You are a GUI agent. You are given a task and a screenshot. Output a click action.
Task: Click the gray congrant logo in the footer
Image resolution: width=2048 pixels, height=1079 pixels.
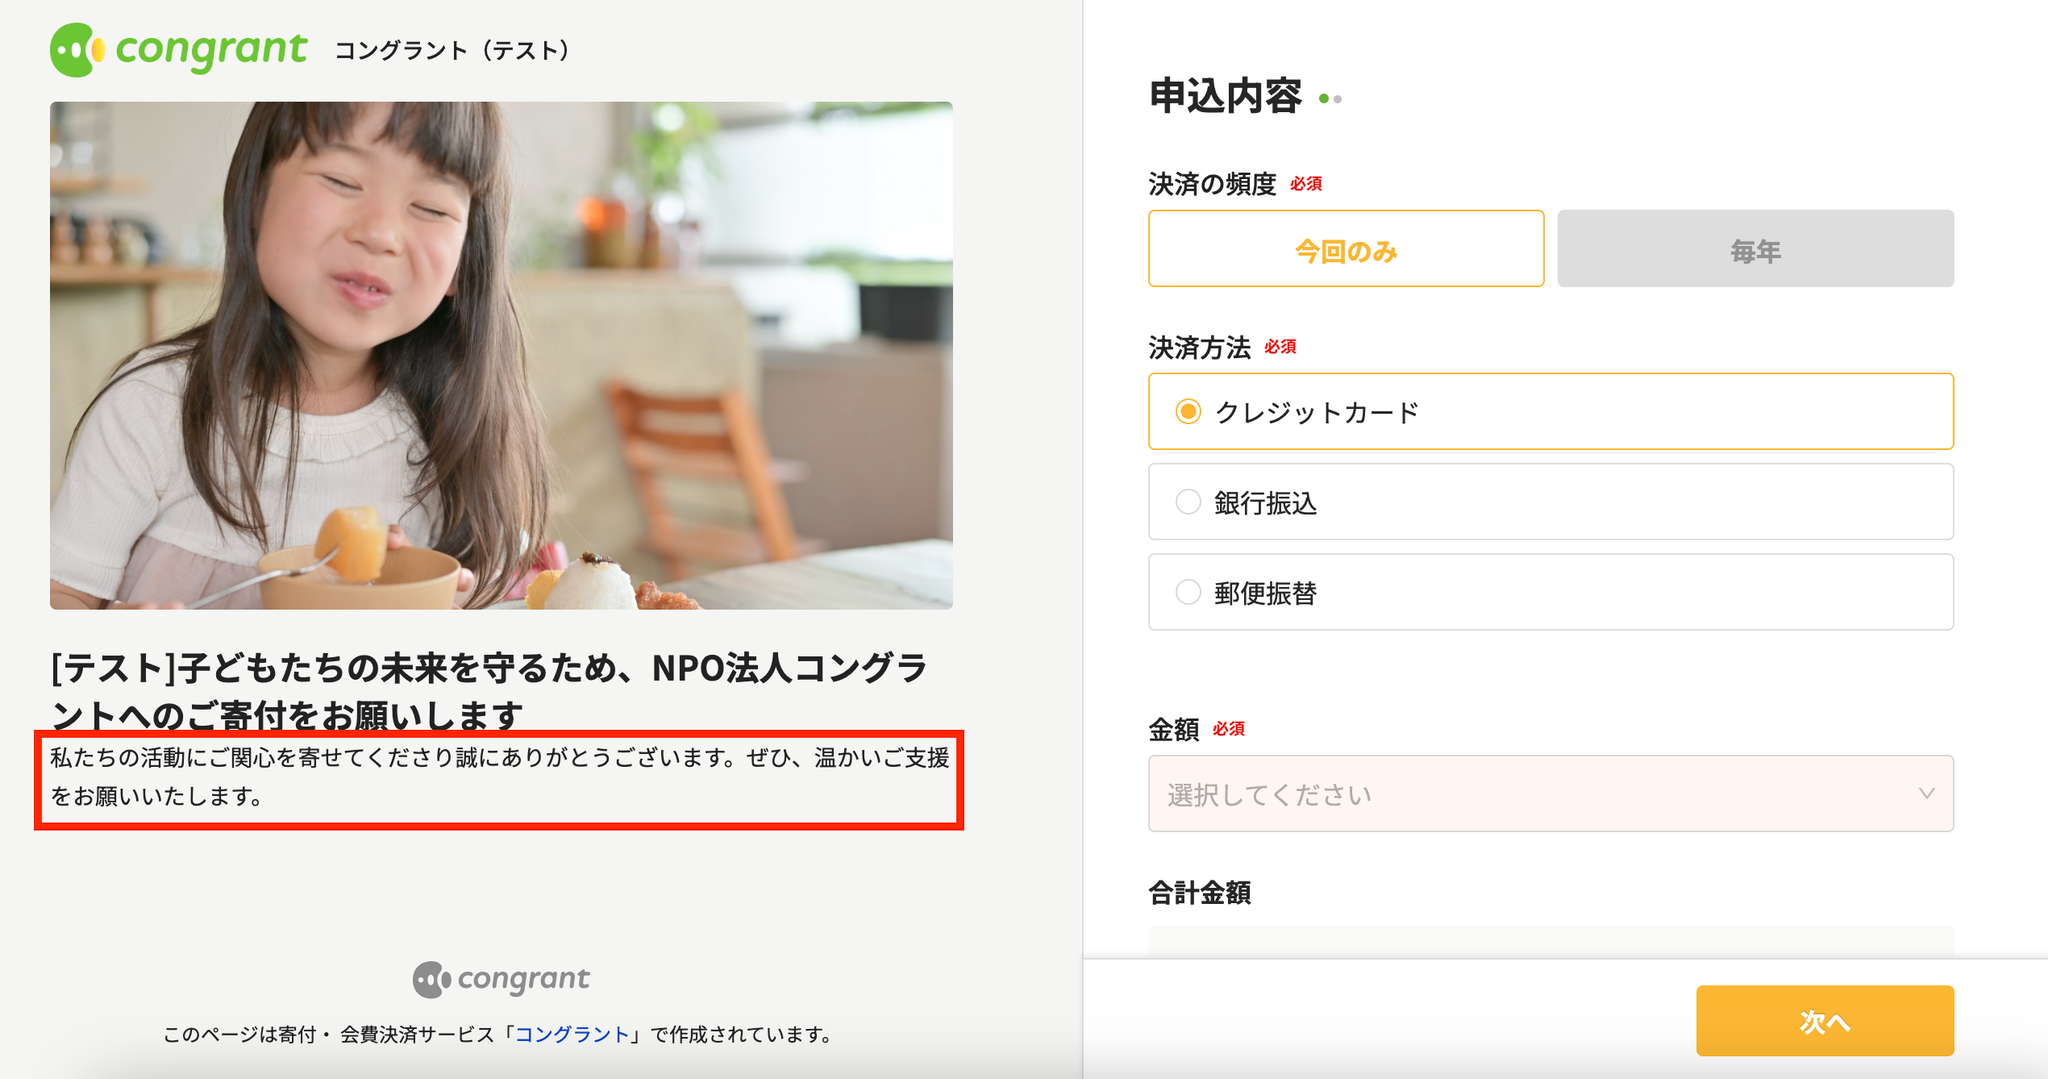point(501,979)
